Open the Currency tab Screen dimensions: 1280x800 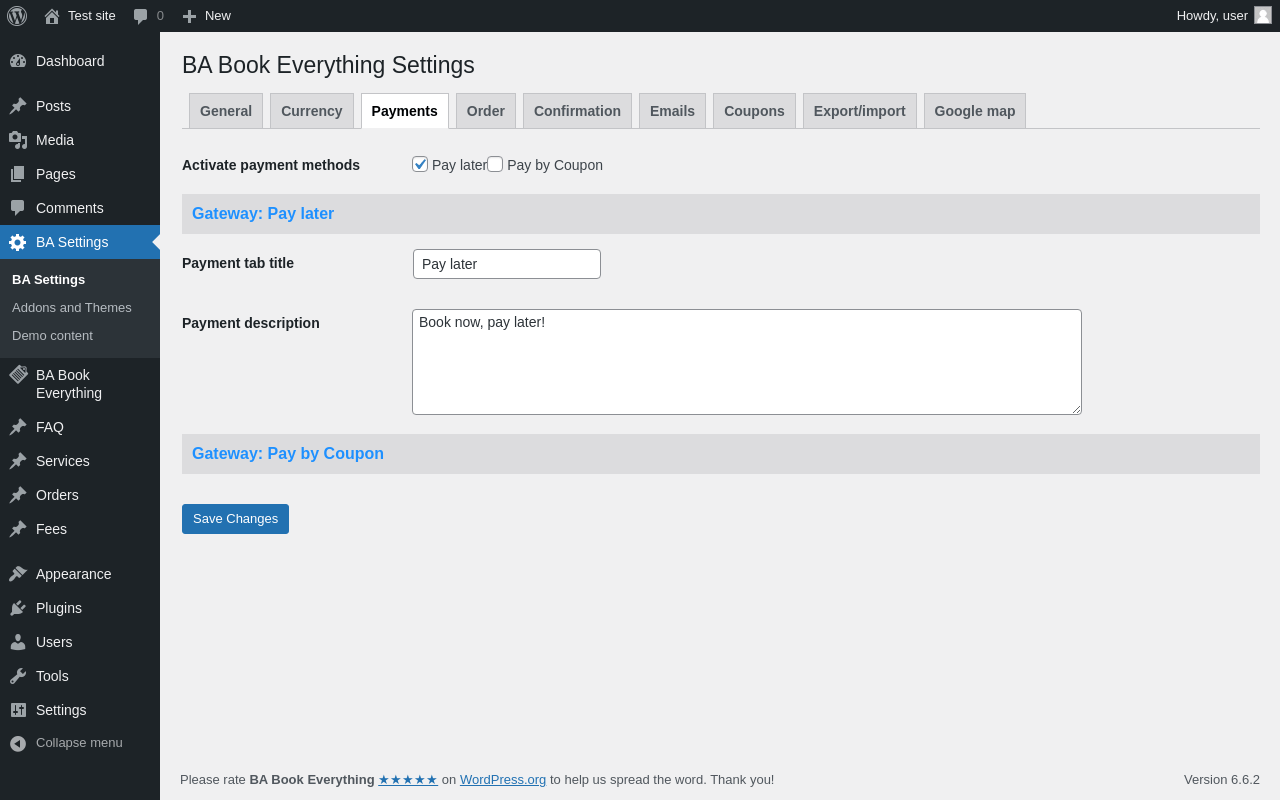[x=312, y=111]
